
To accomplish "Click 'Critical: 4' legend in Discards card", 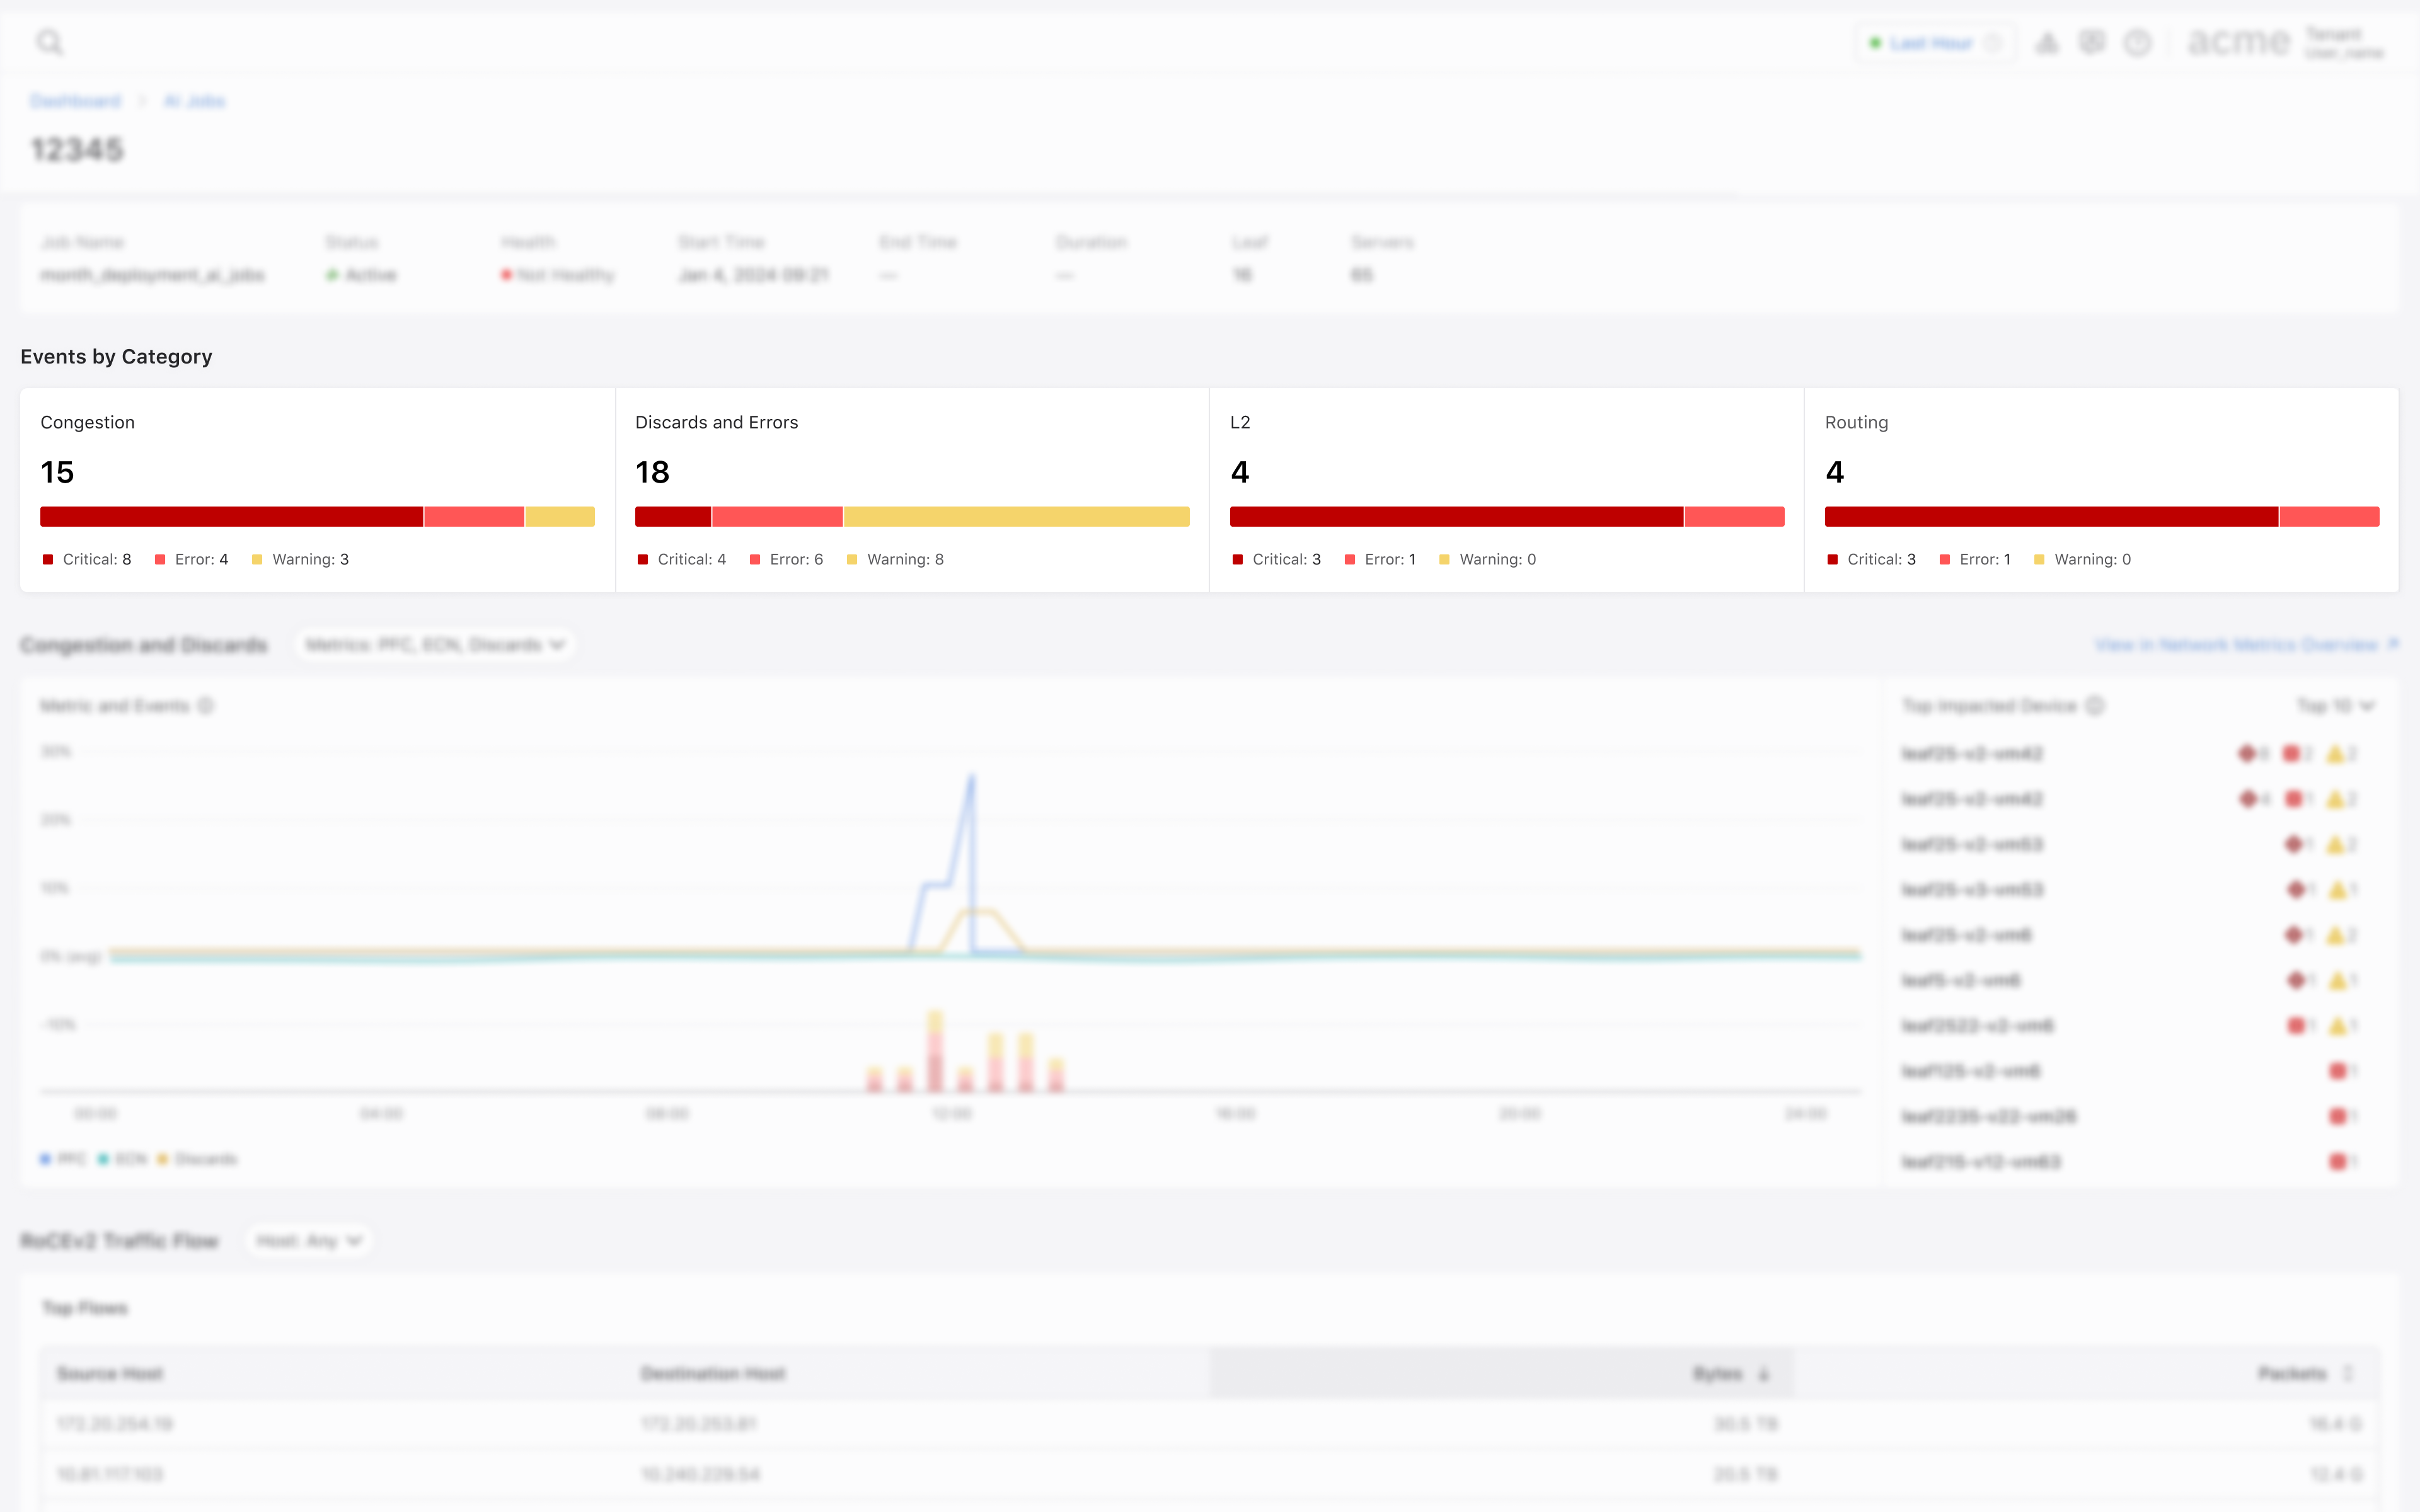I will (x=682, y=559).
